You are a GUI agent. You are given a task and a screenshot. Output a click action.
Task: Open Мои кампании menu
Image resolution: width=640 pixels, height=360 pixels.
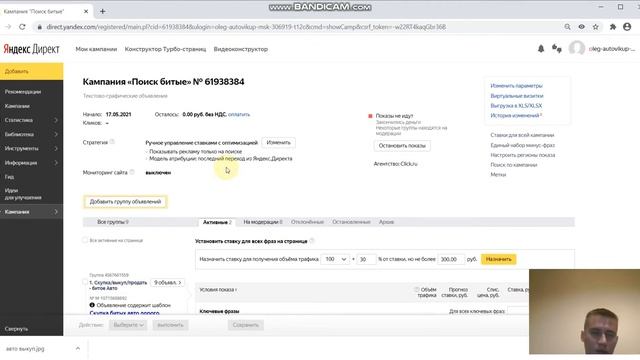pos(96,49)
